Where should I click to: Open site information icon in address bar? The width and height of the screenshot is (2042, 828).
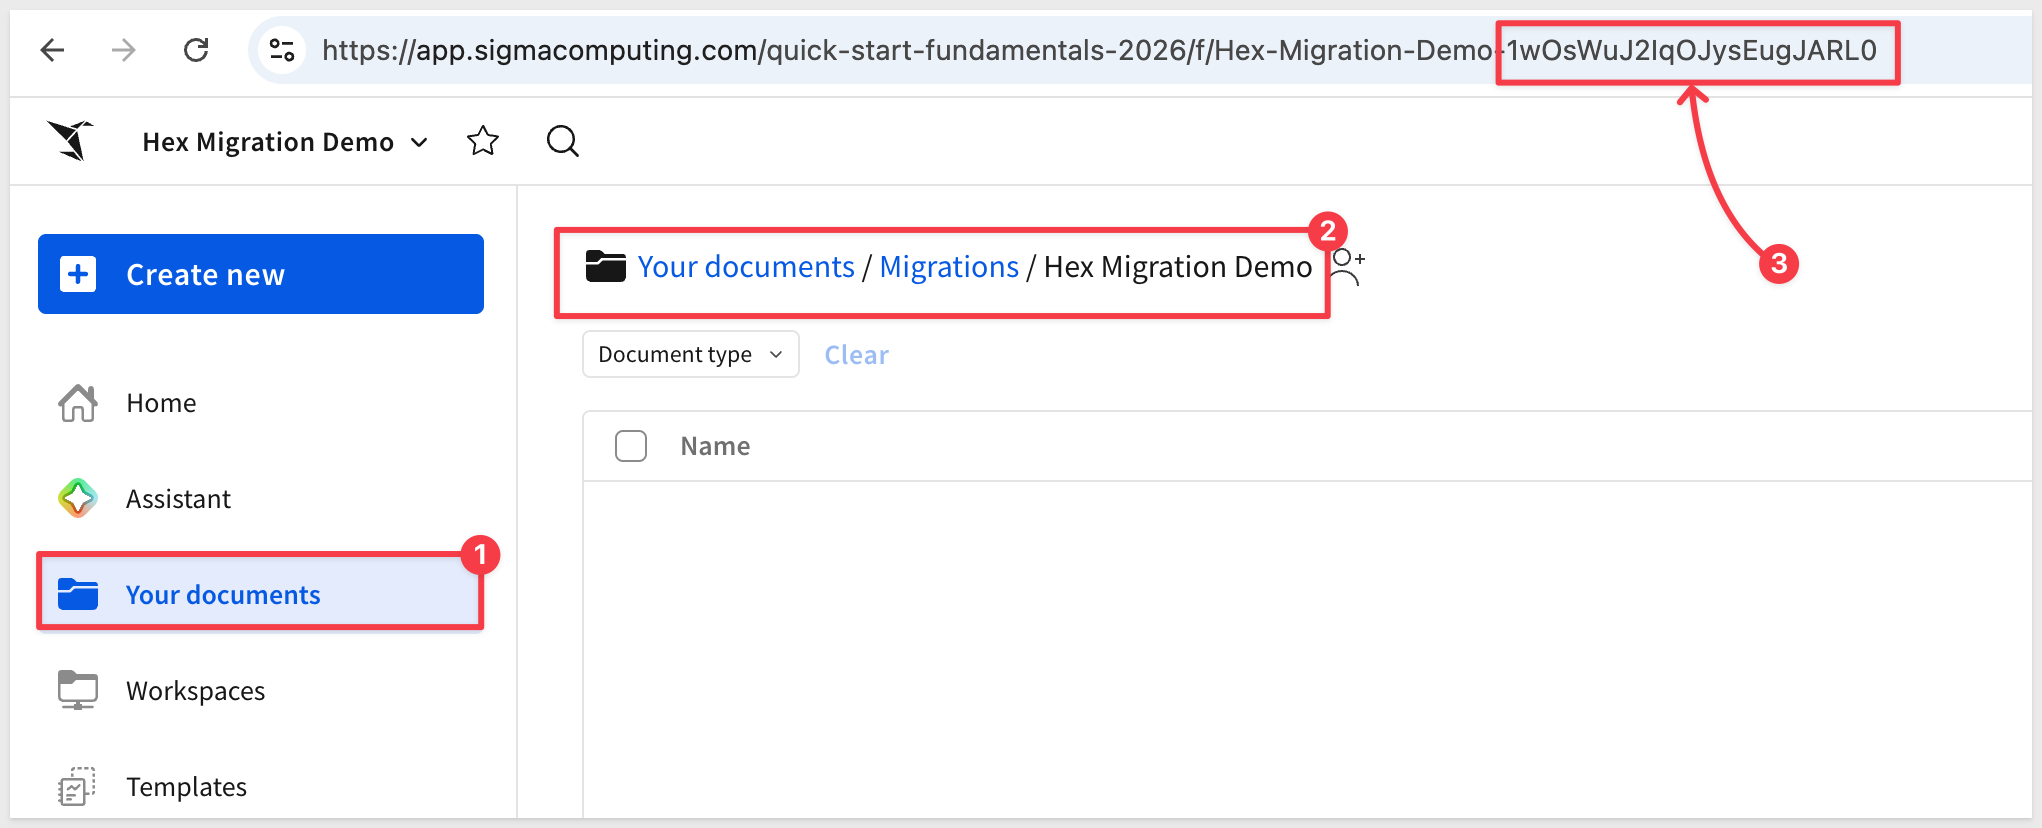point(282,49)
